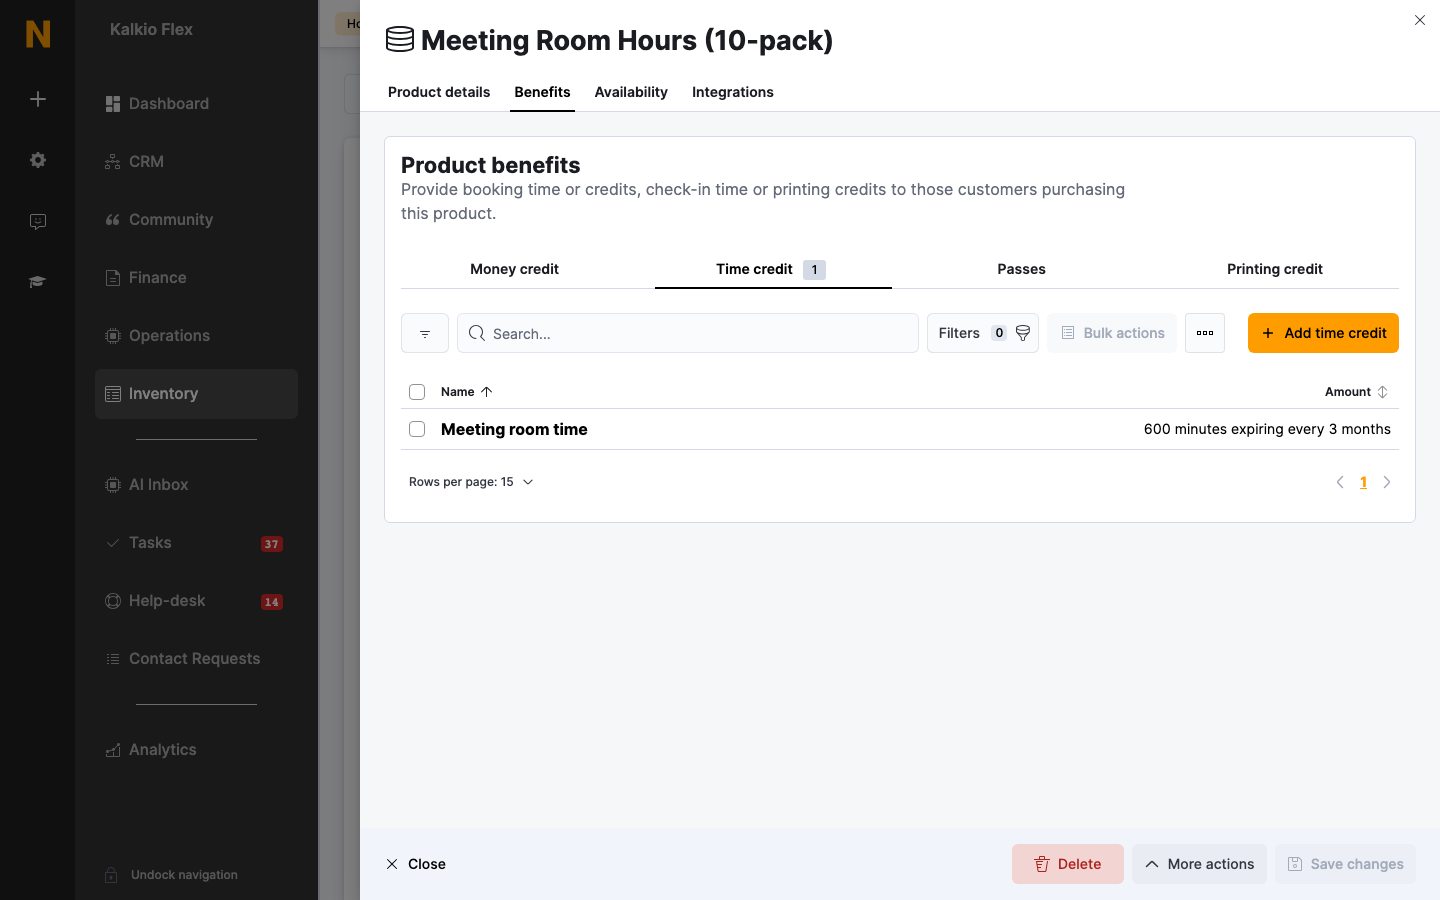Open Dashboard in sidebar
1440x900 pixels.
tap(196, 104)
